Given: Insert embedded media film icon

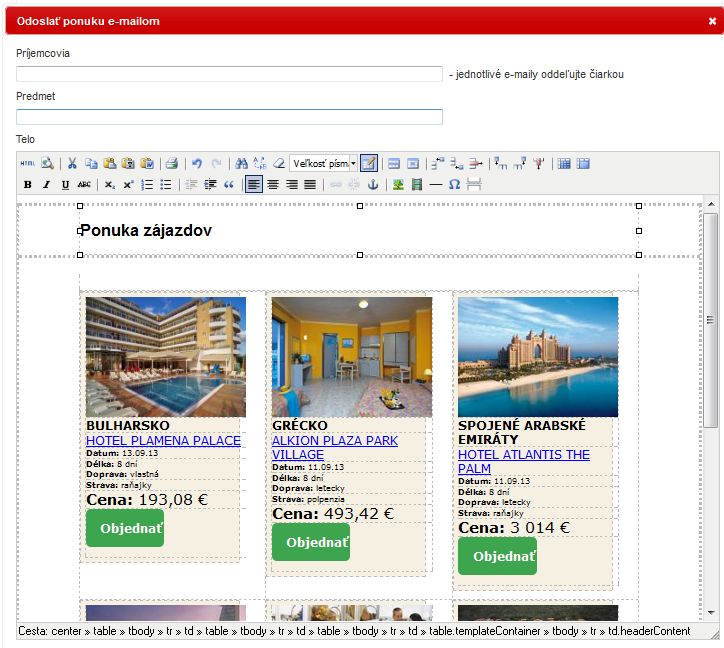Looking at the screenshot, I should (x=417, y=185).
